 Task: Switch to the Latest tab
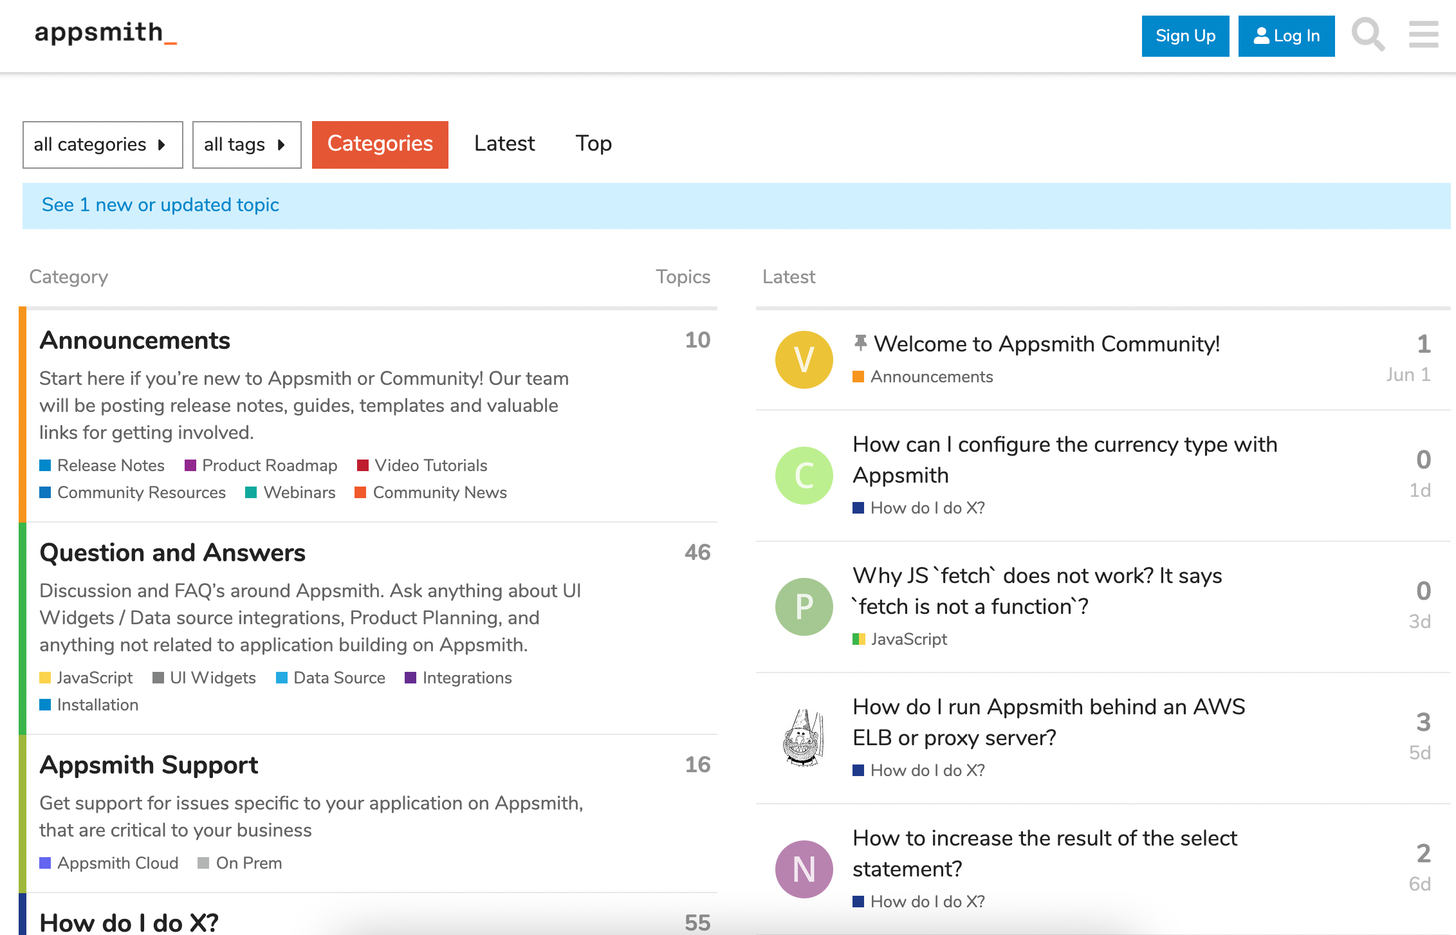coord(504,144)
